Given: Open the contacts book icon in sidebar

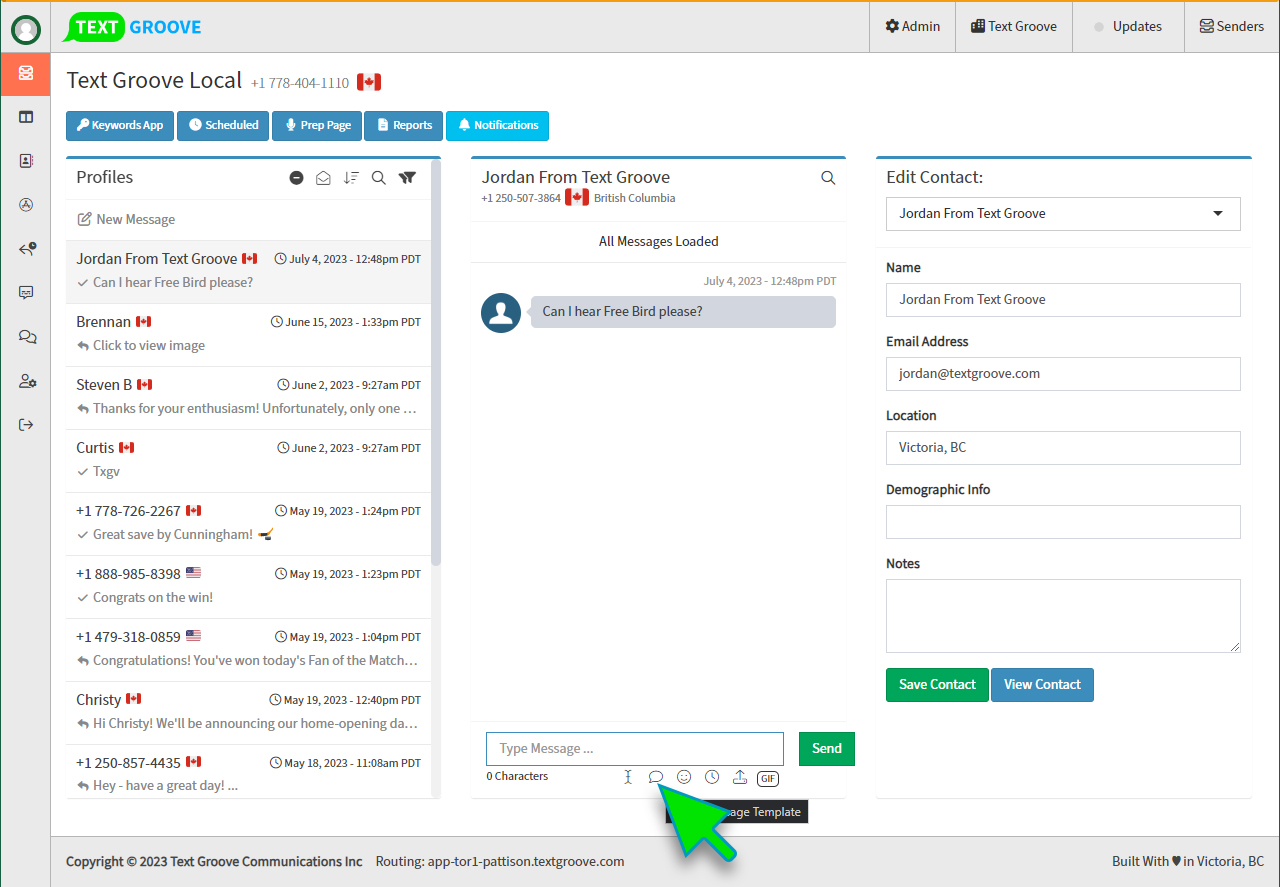Looking at the screenshot, I should (26, 161).
